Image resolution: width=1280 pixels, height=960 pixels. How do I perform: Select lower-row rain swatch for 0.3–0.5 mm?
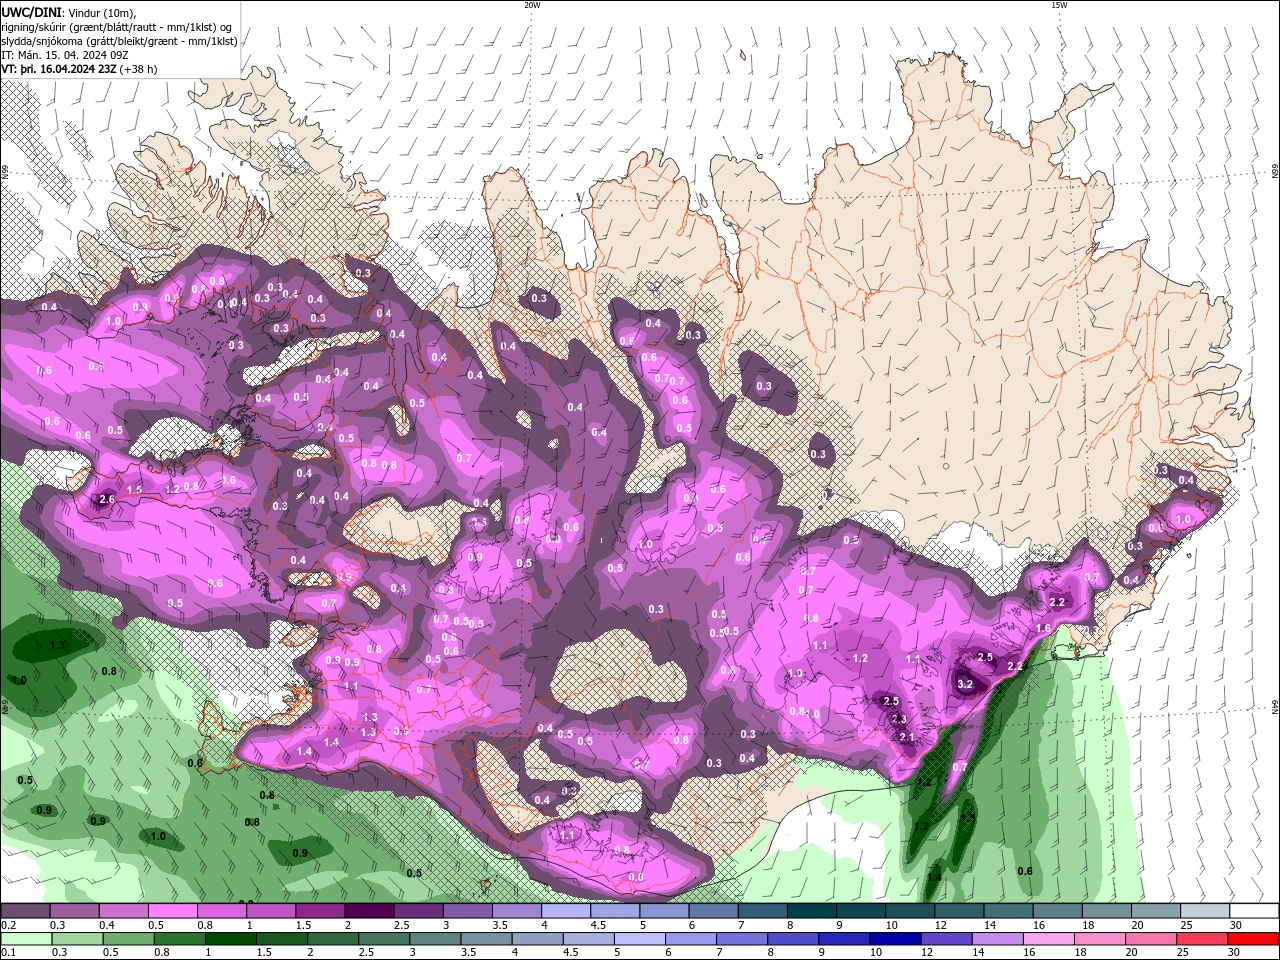(79, 939)
